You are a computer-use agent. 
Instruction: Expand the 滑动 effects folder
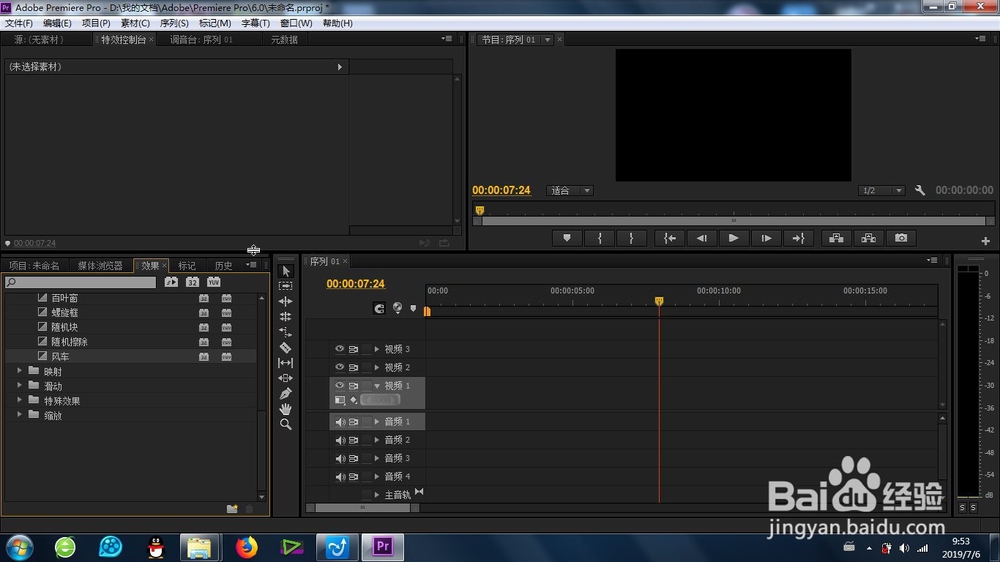(19, 385)
